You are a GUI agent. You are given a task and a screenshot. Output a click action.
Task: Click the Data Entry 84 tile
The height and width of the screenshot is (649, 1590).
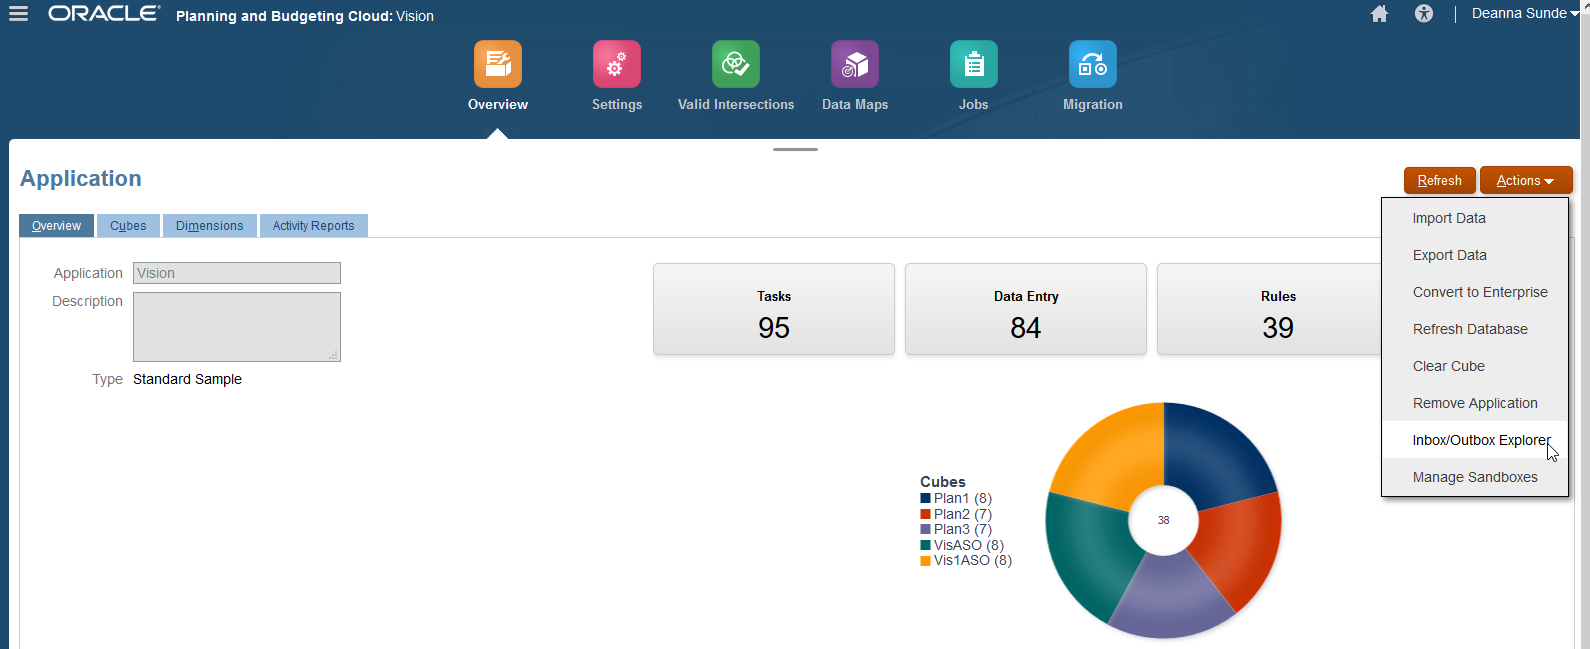[x=1026, y=309]
